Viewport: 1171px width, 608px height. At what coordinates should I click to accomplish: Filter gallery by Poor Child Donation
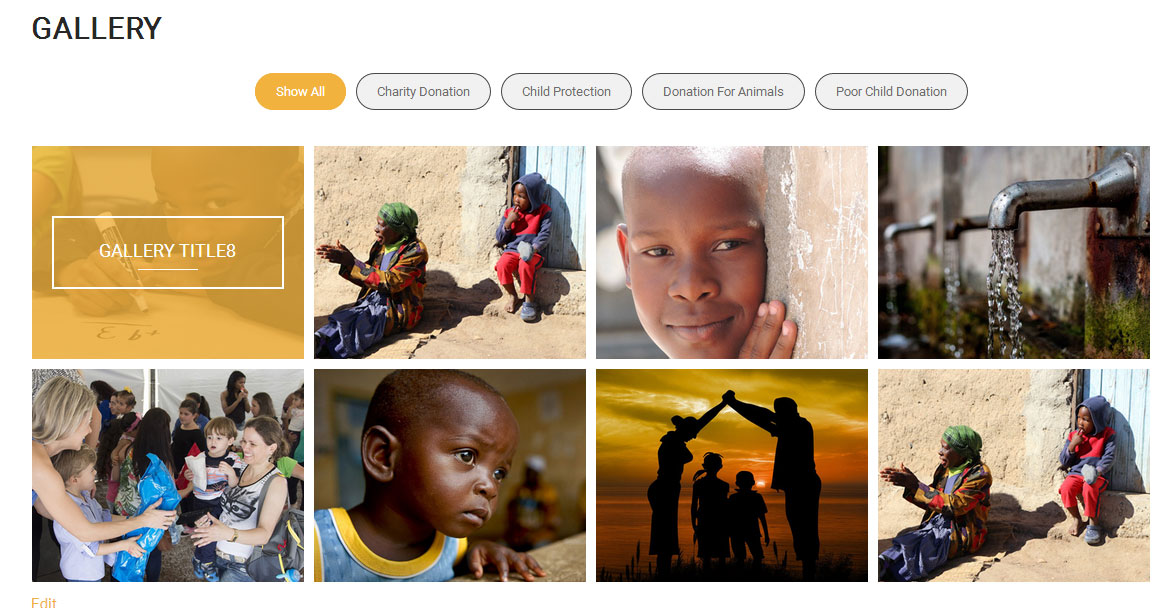tap(891, 91)
